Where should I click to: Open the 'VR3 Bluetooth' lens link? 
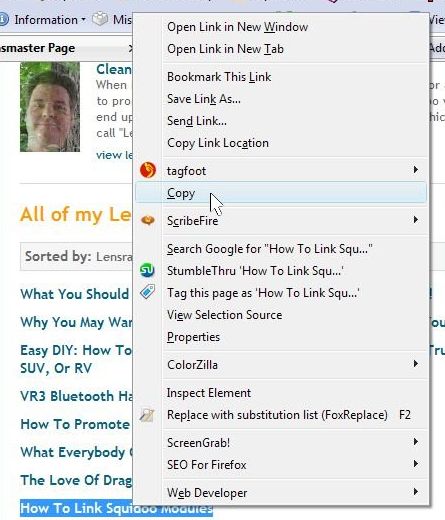pos(76,396)
